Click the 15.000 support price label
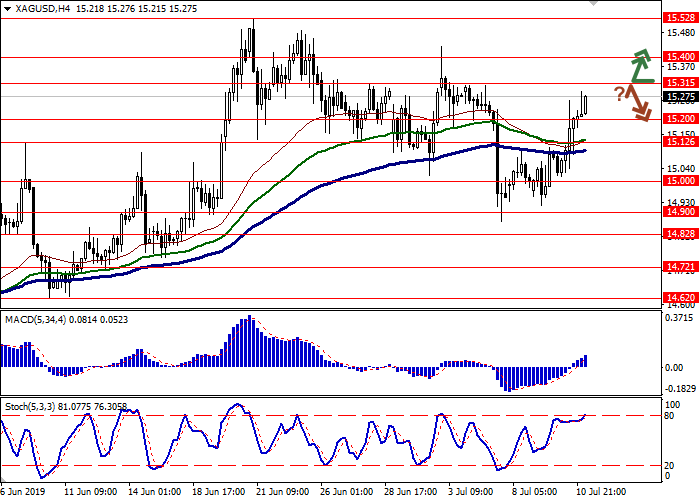 680,181
